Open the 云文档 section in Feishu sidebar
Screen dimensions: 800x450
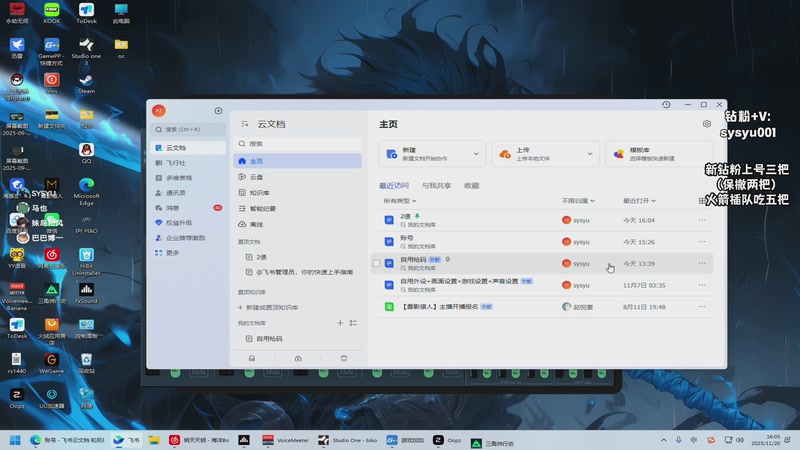point(188,148)
